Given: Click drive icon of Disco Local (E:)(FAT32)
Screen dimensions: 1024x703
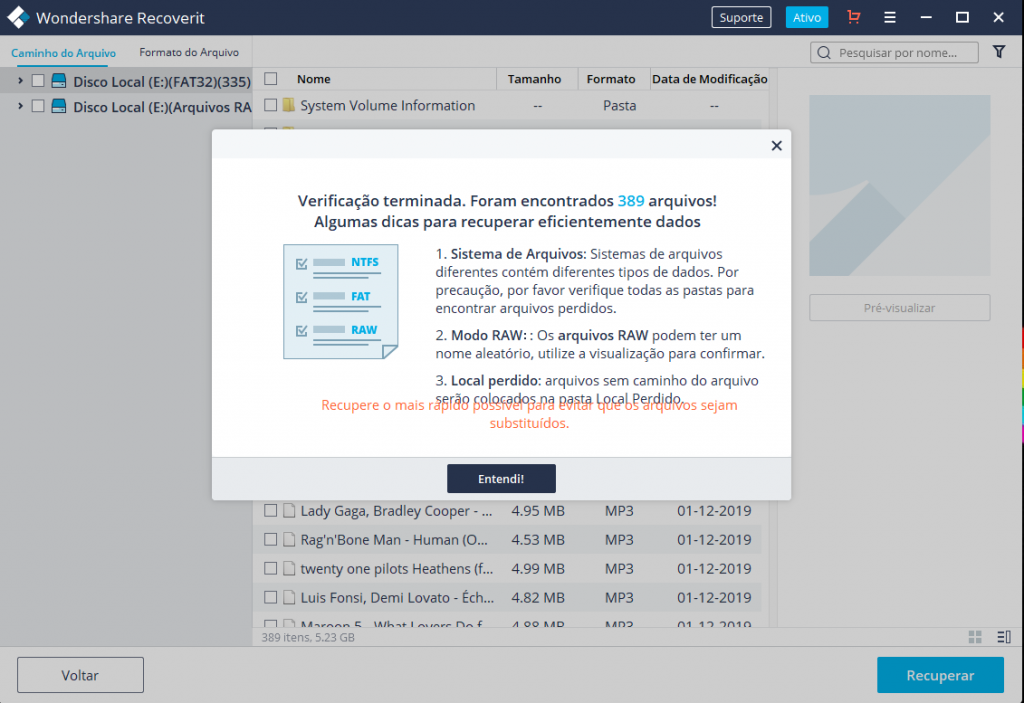Looking at the screenshot, I should pos(59,81).
